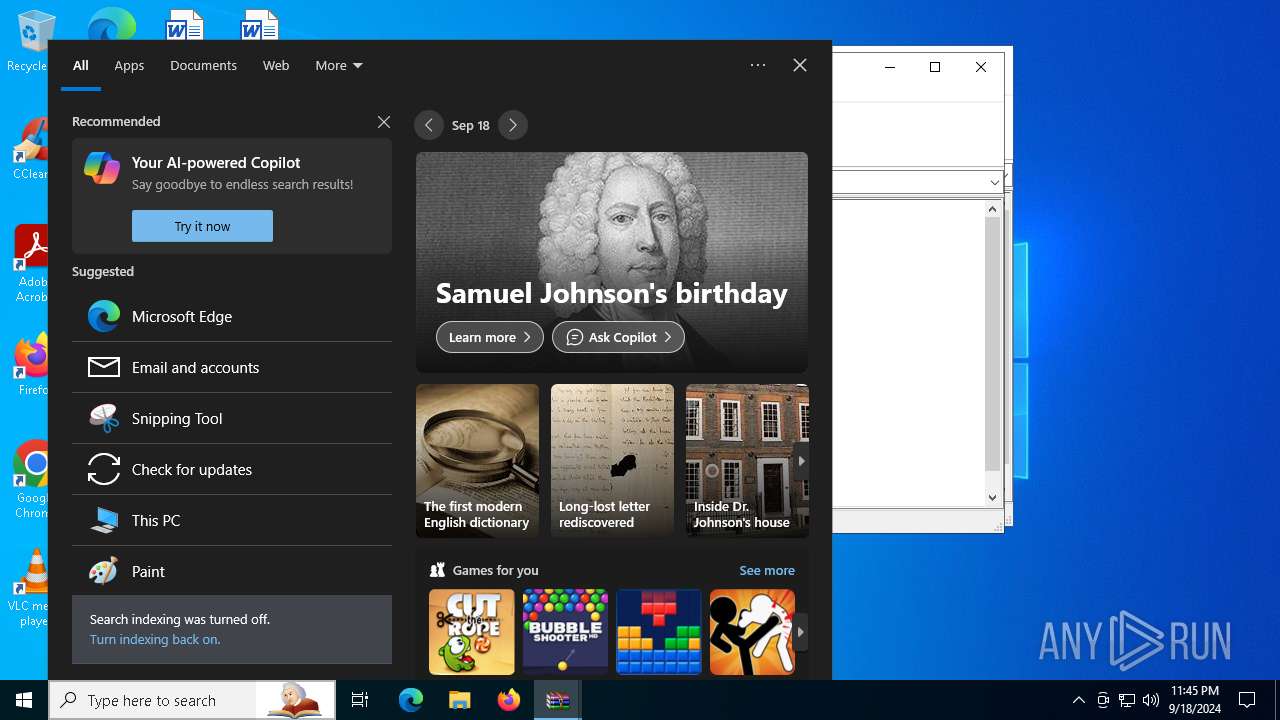Click the taskbar search box
This screenshot has width=1280, height=720.
192,700
